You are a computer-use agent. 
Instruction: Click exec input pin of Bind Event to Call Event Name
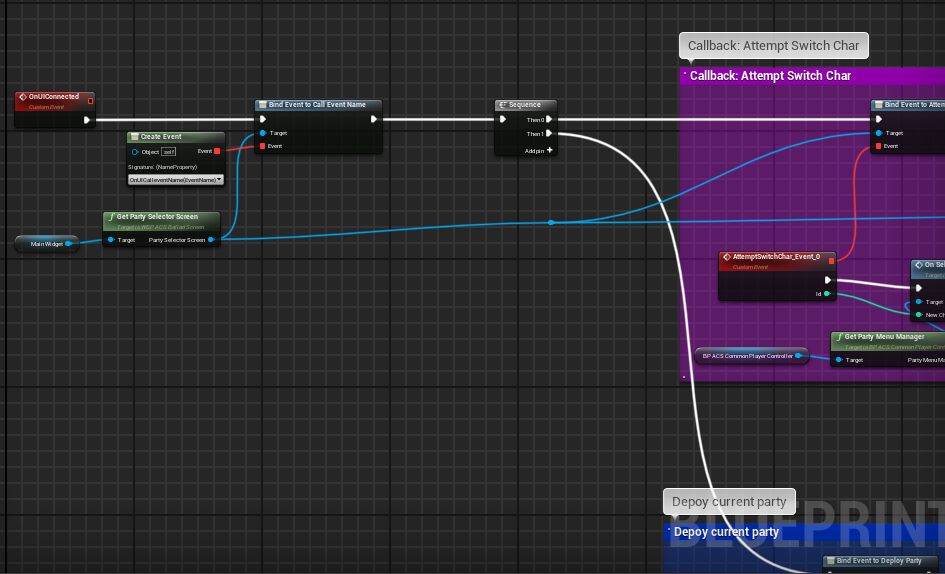point(263,119)
